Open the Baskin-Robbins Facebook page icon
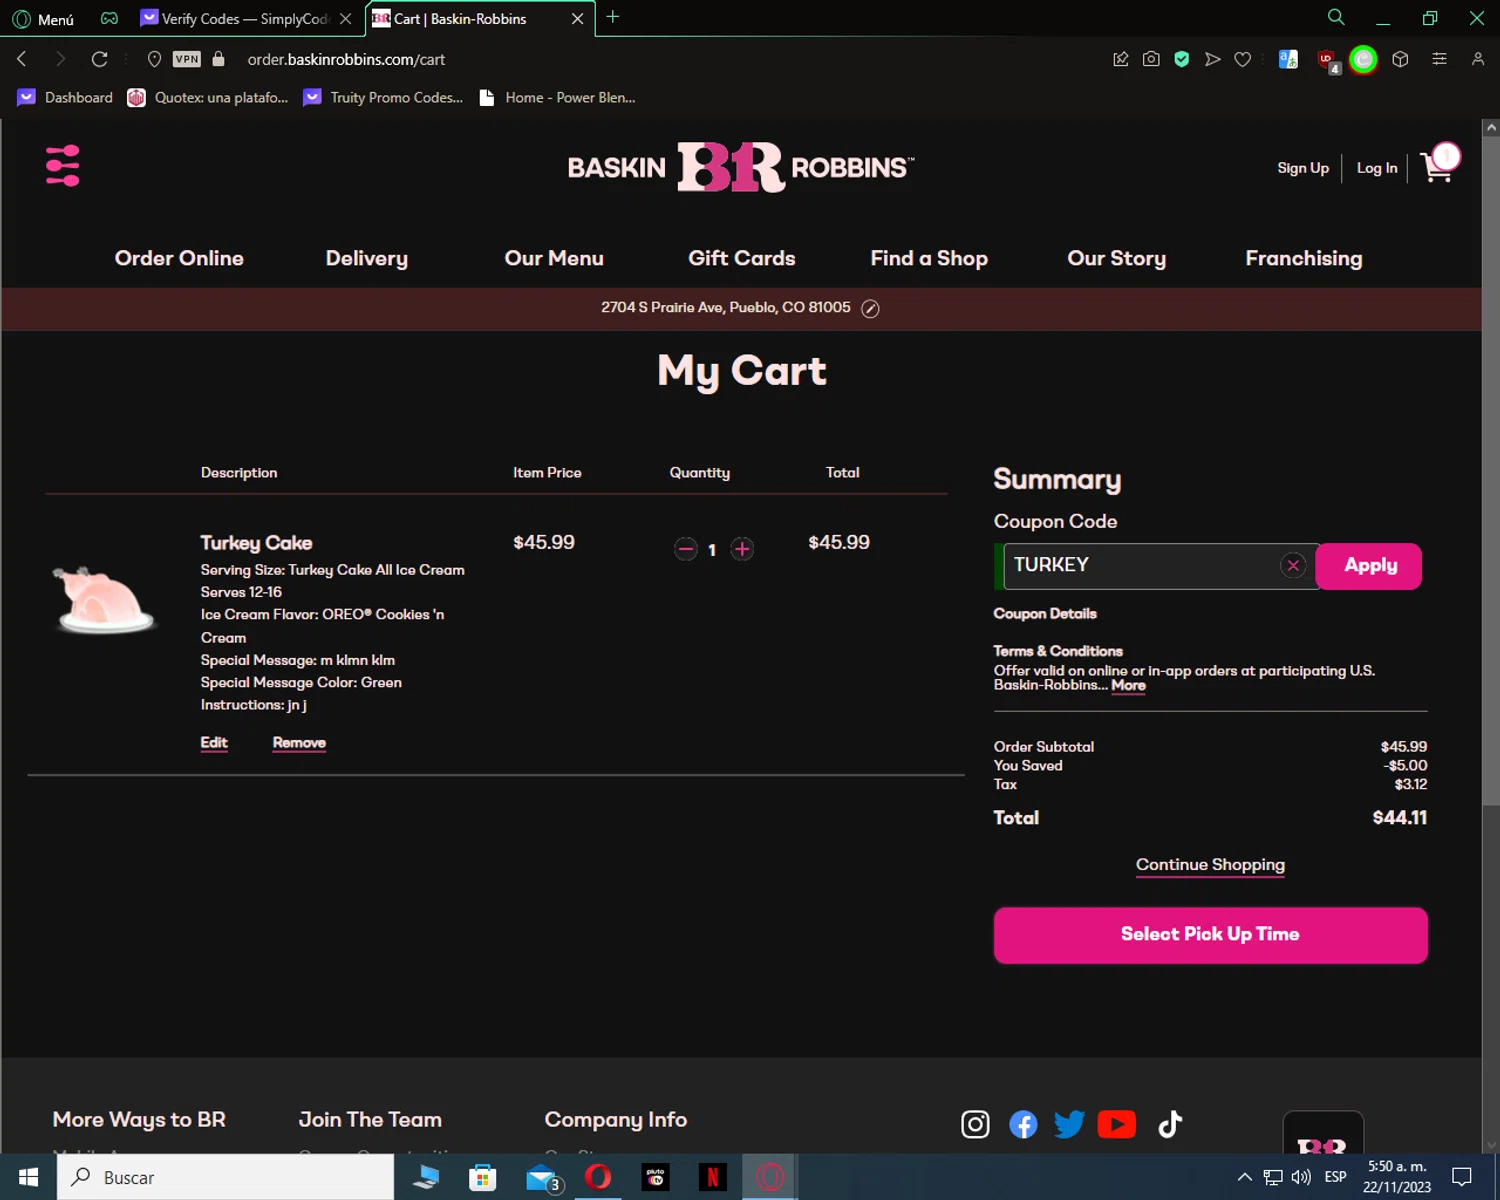Image resolution: width=1500 pixels, height=1200 pixels. click(x=1023, y=1125)
